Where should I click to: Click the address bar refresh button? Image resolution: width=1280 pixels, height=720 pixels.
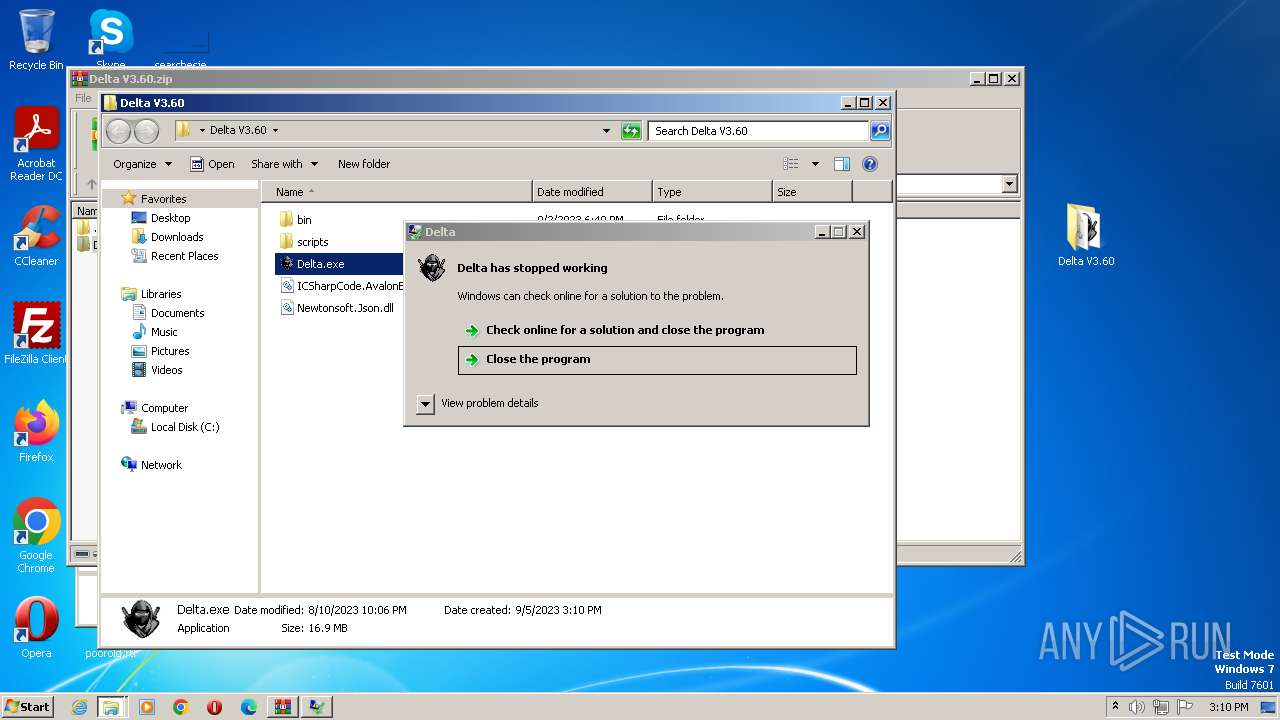[631, 131]
